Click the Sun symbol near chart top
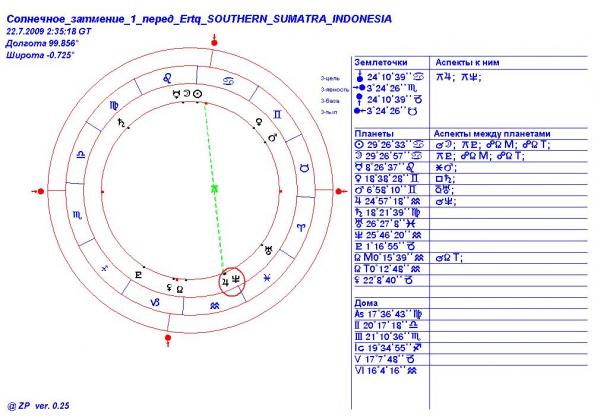This screenshot has height=416, width=594. (x=197, y=94)
